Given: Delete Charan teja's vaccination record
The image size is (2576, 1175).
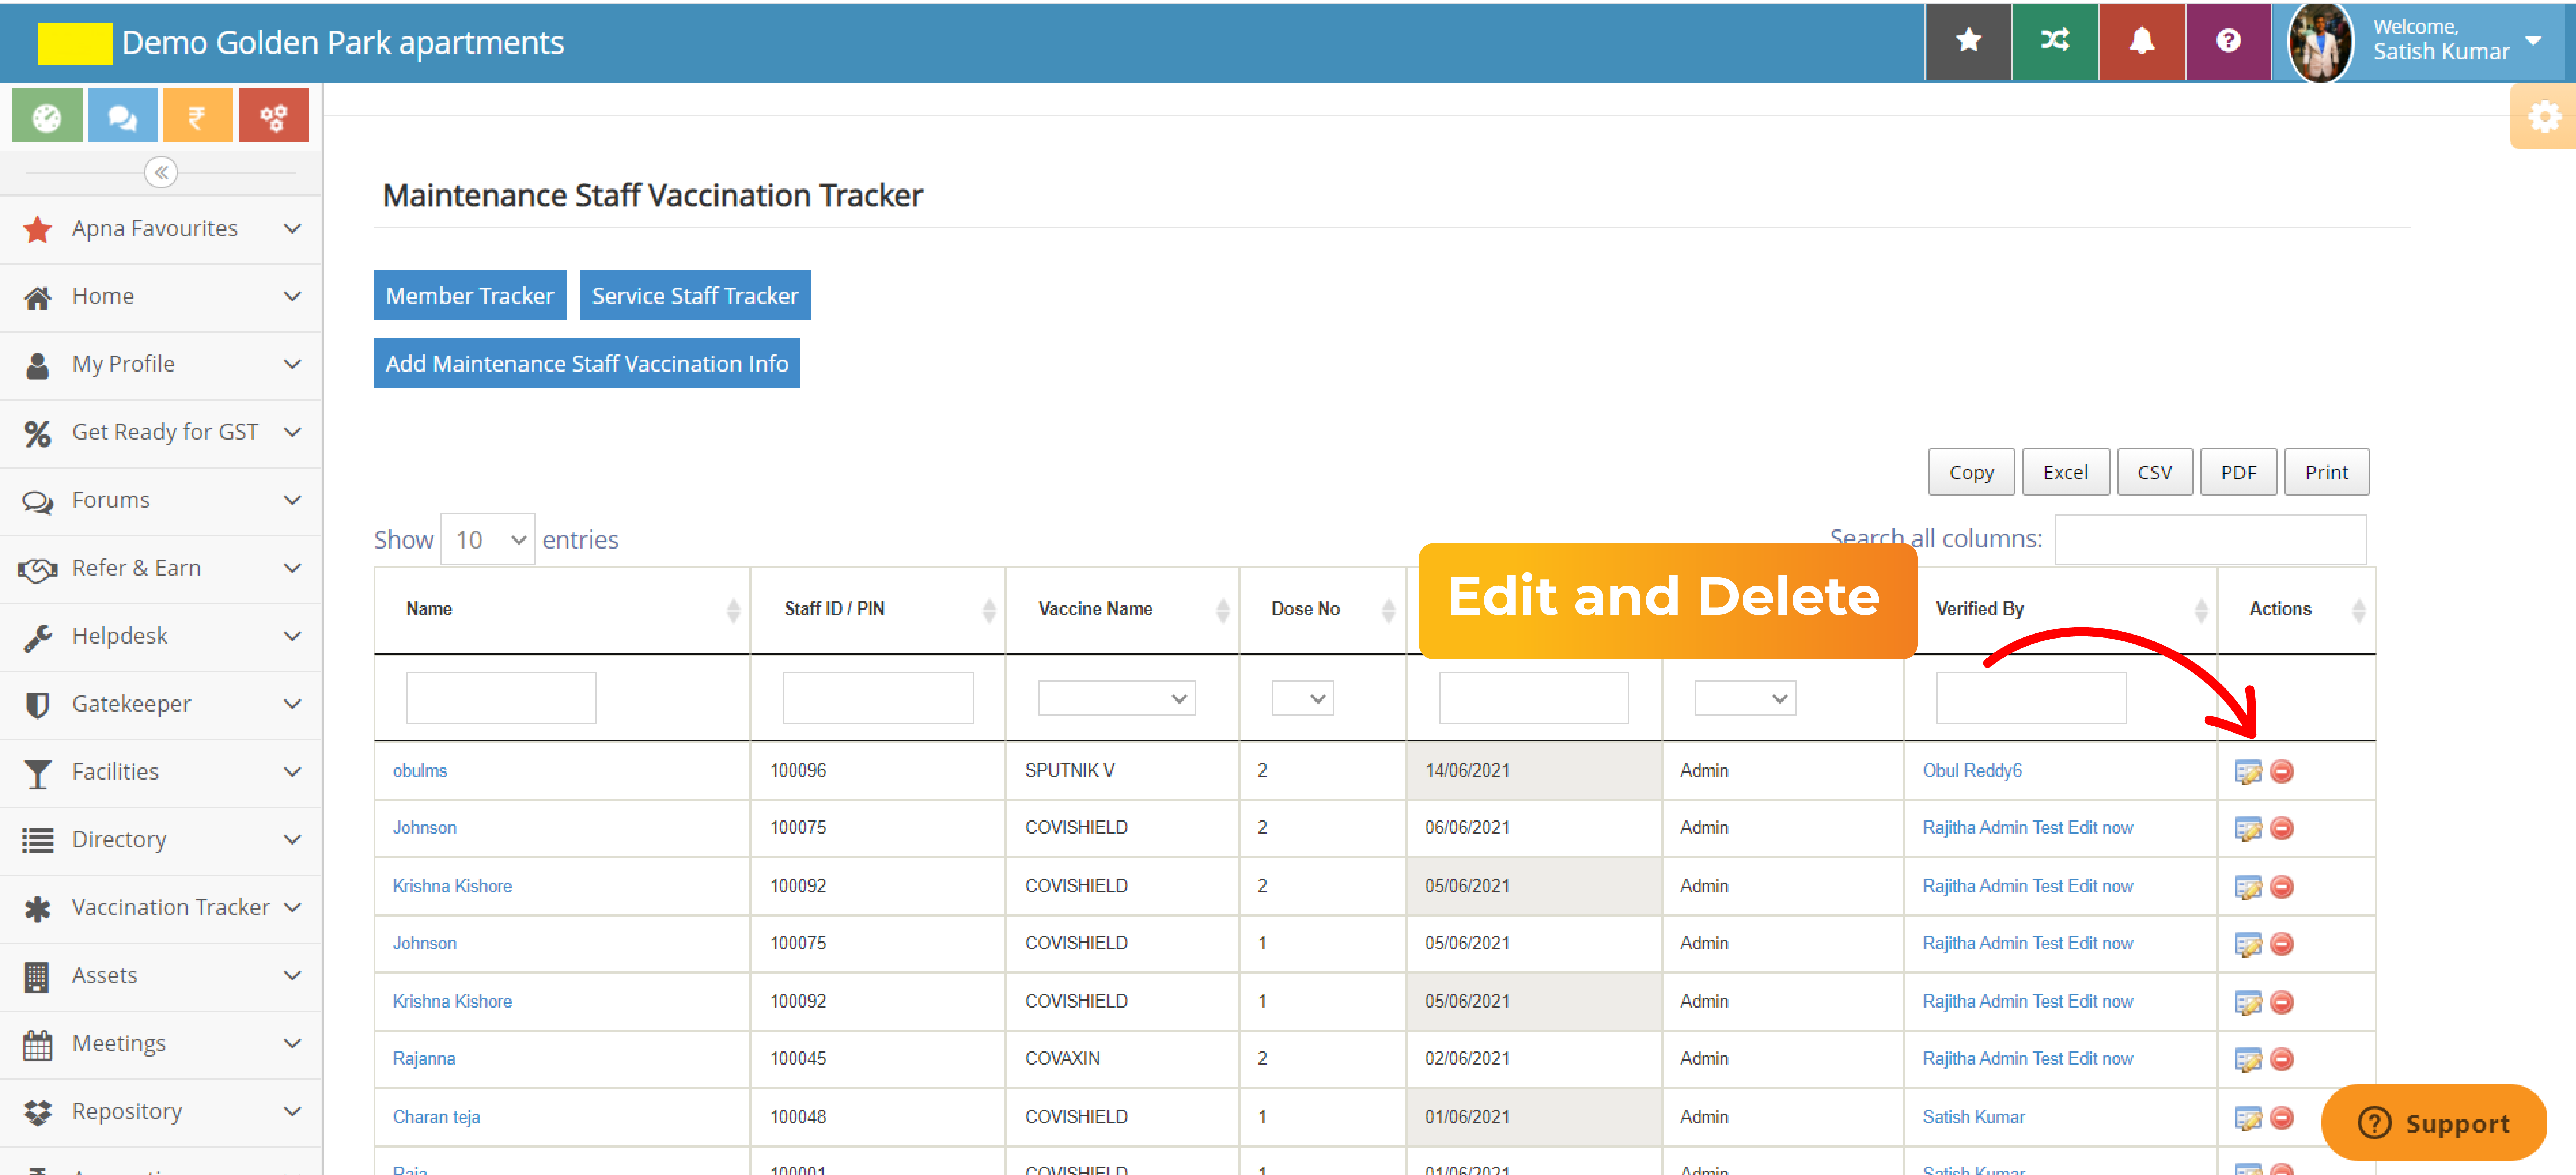Looking at the screenshot, I should [2282, 1118].
